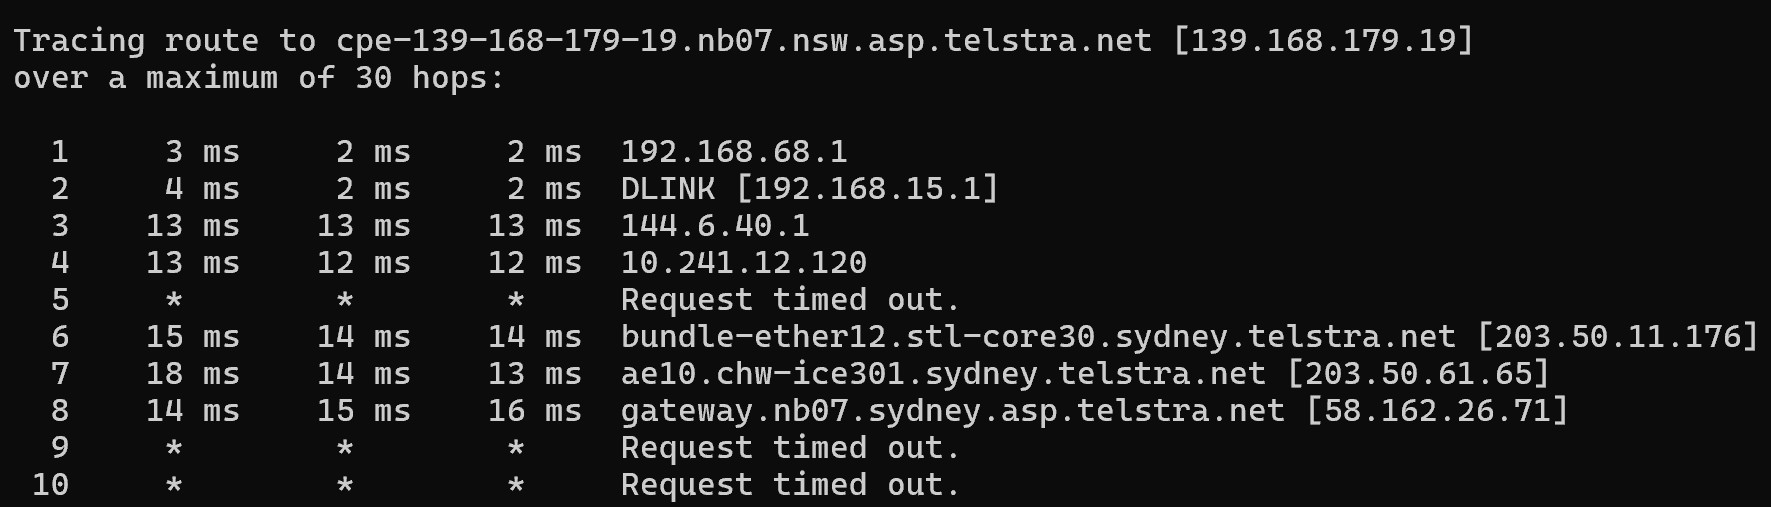Click the ae10.chw-ice301.sydney.telstra.net hostname

943,374
